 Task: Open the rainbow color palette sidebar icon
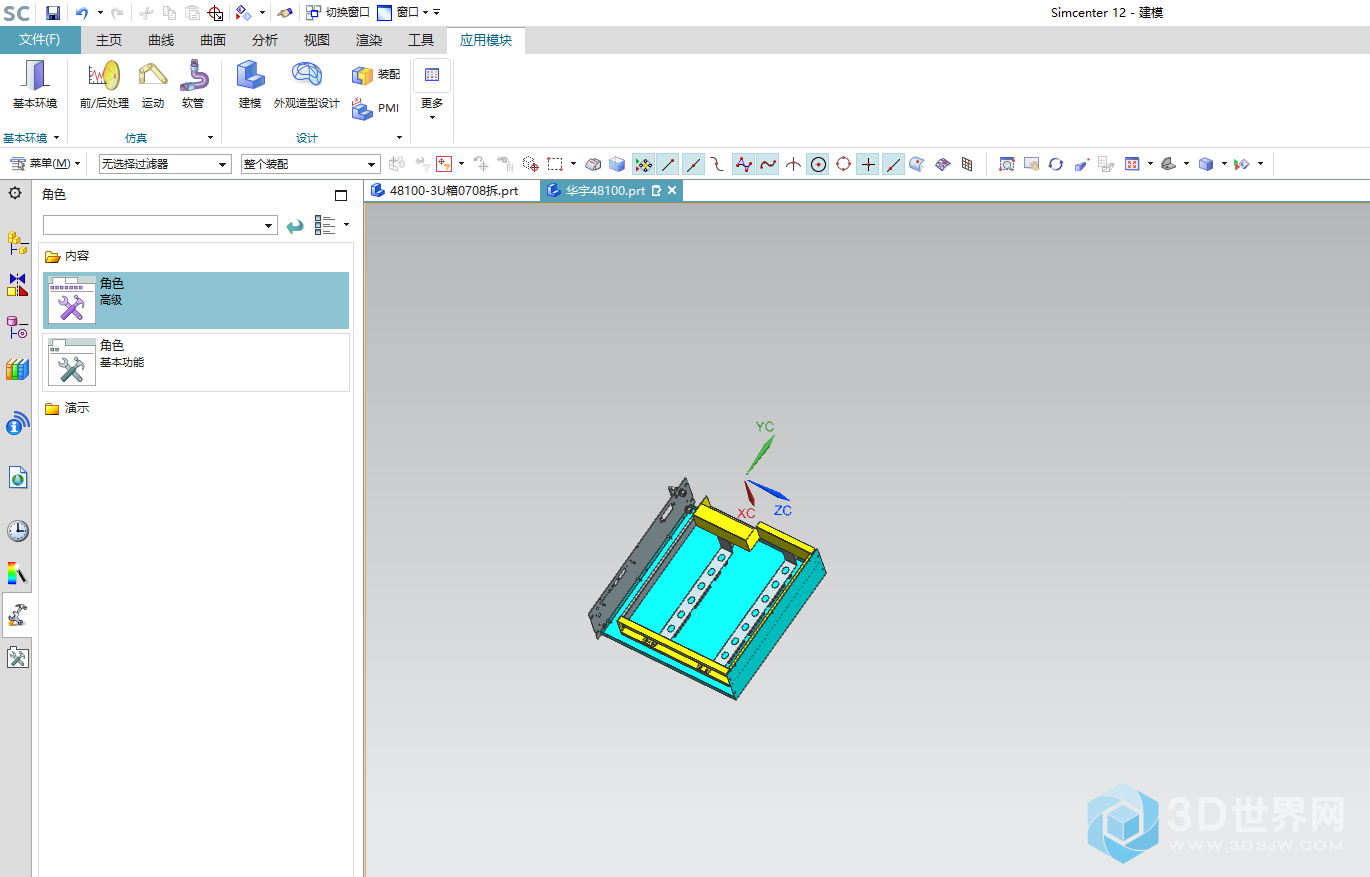[17, 573]
